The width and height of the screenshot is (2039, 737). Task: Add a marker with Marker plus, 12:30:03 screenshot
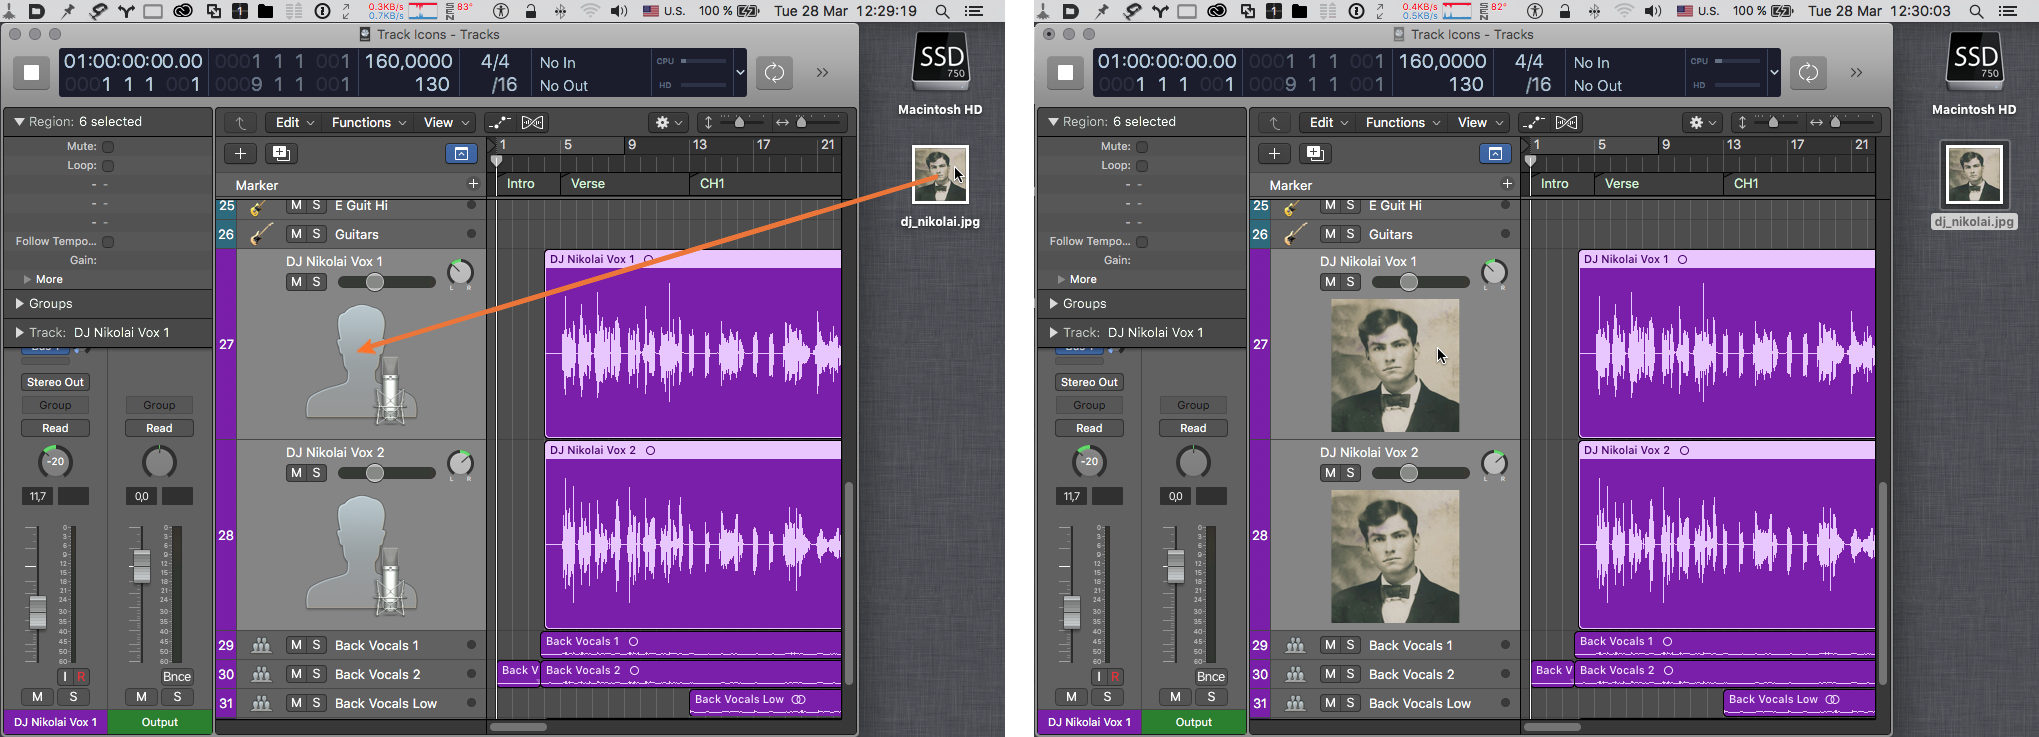click(1507, 184)
